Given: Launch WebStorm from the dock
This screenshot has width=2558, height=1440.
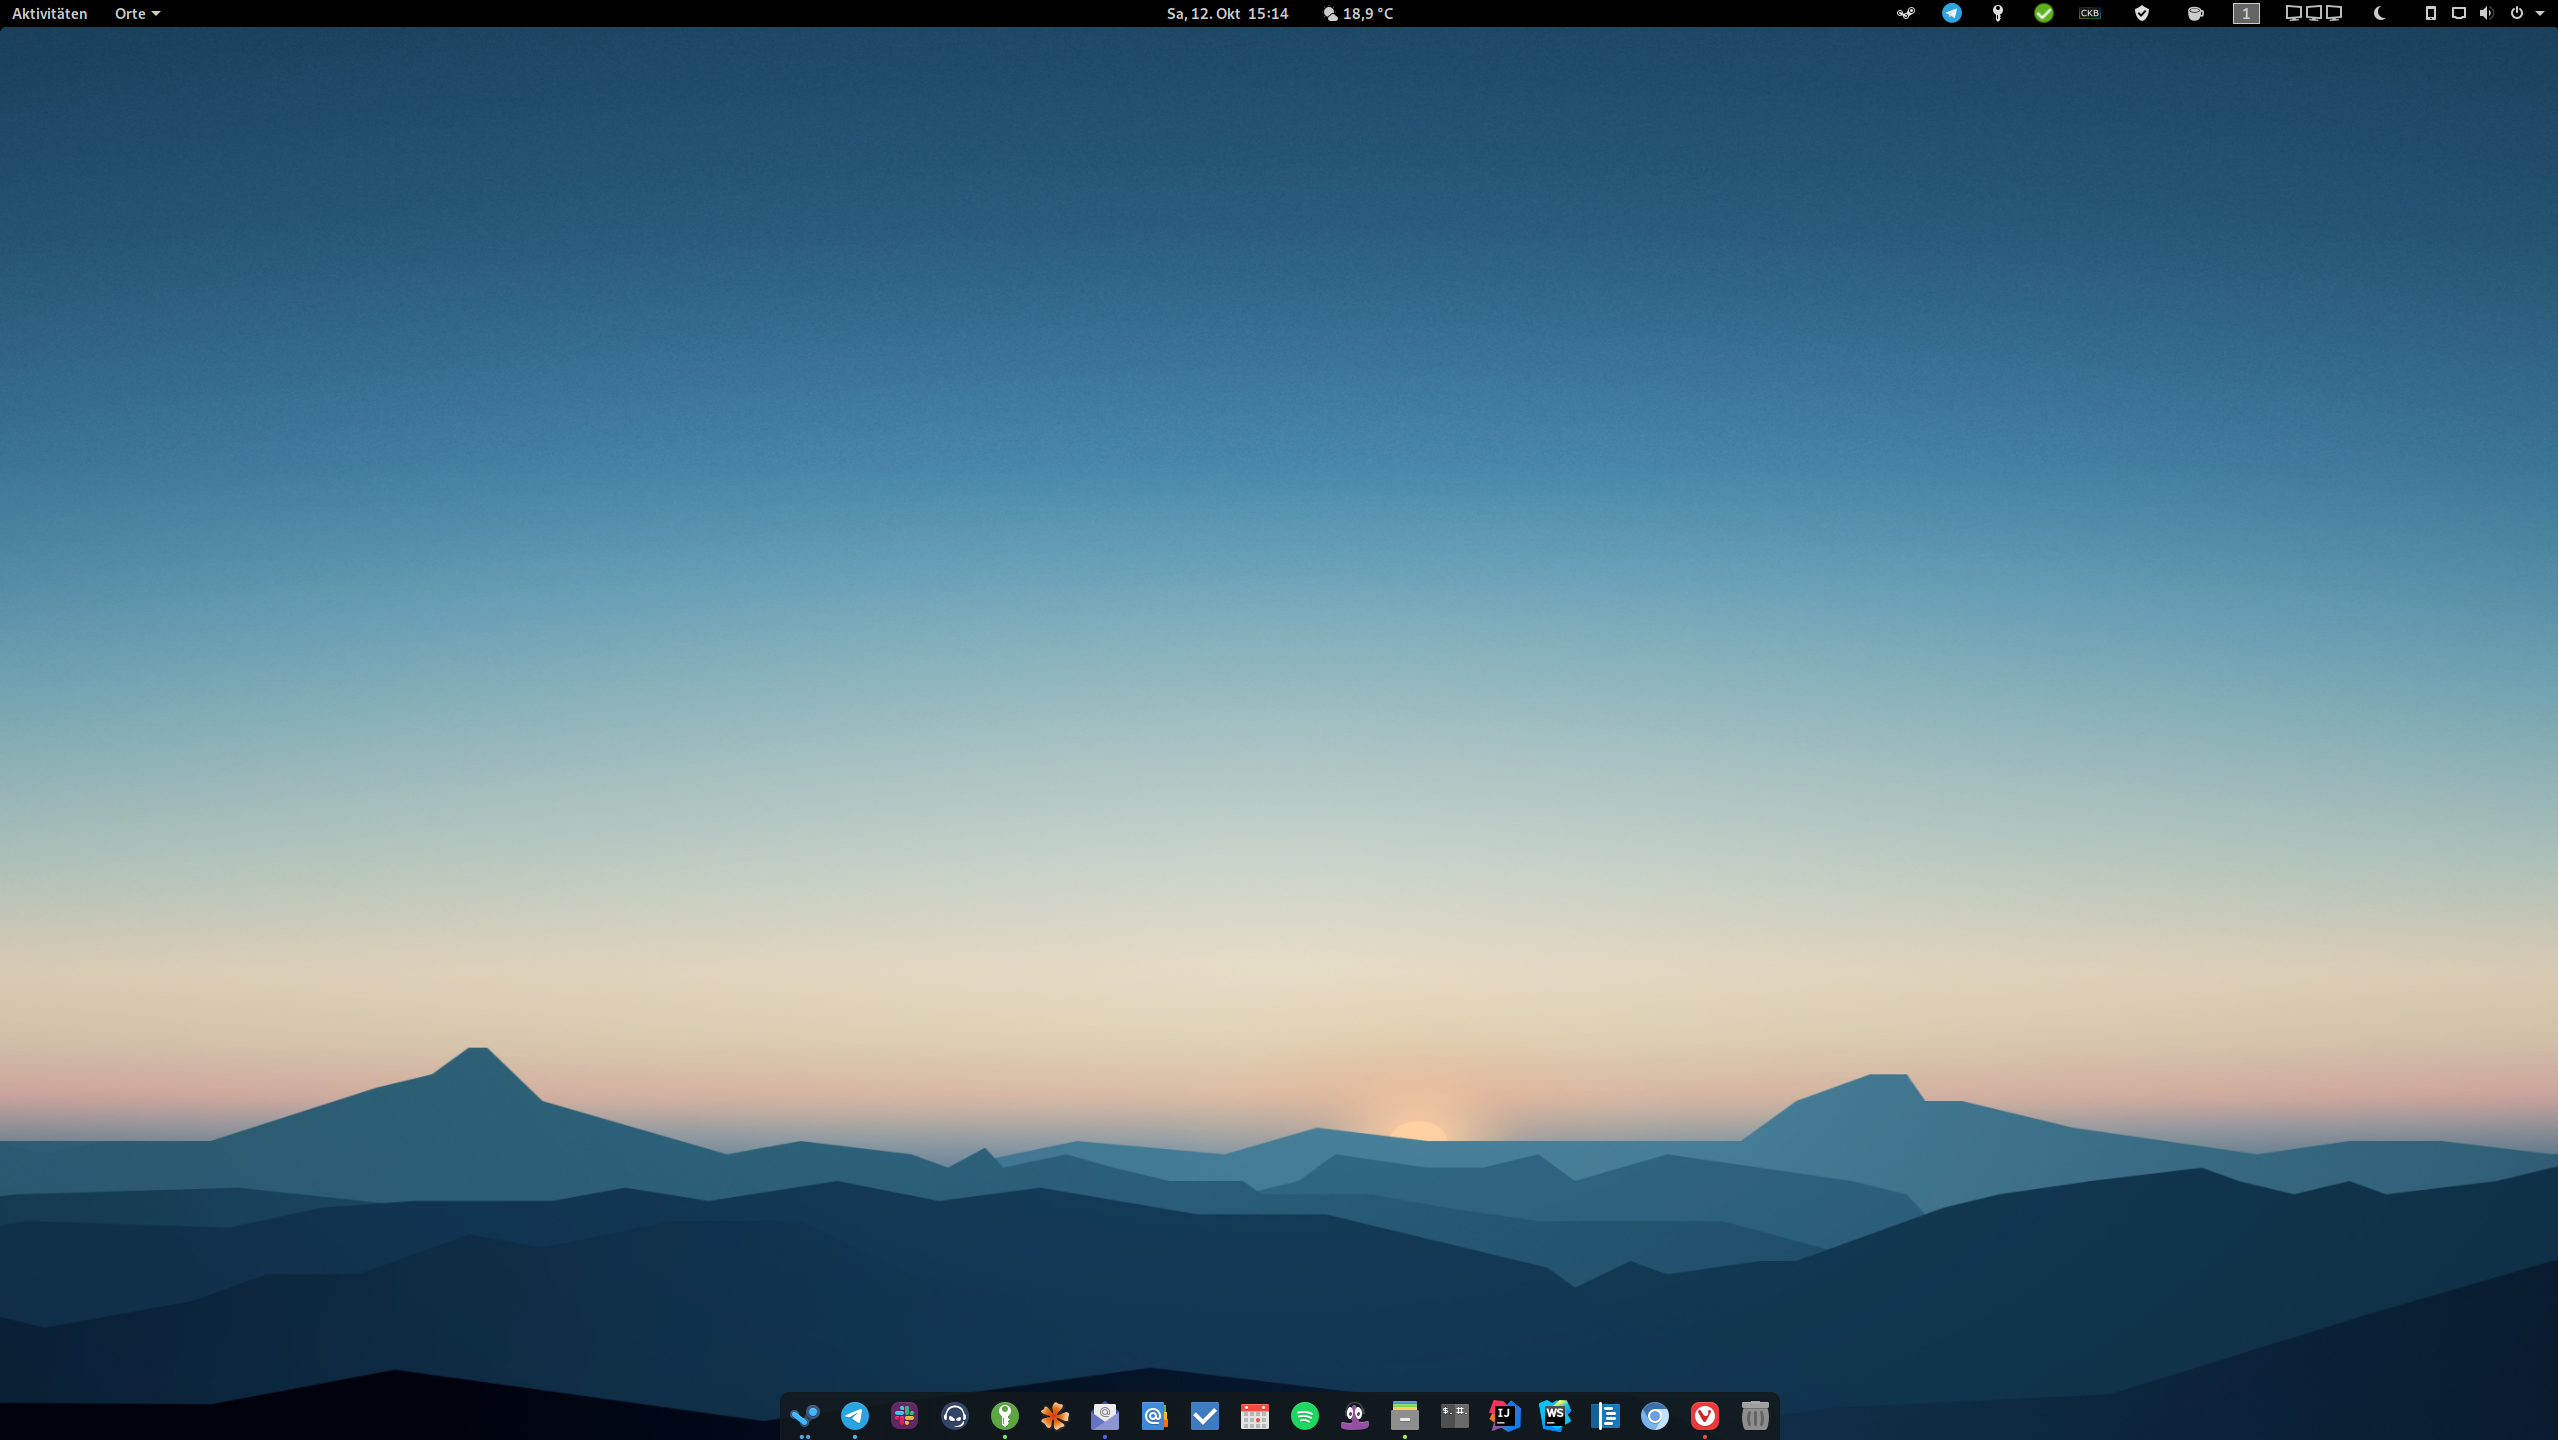Looking at the screenshot, I should pos(1554,1415).
